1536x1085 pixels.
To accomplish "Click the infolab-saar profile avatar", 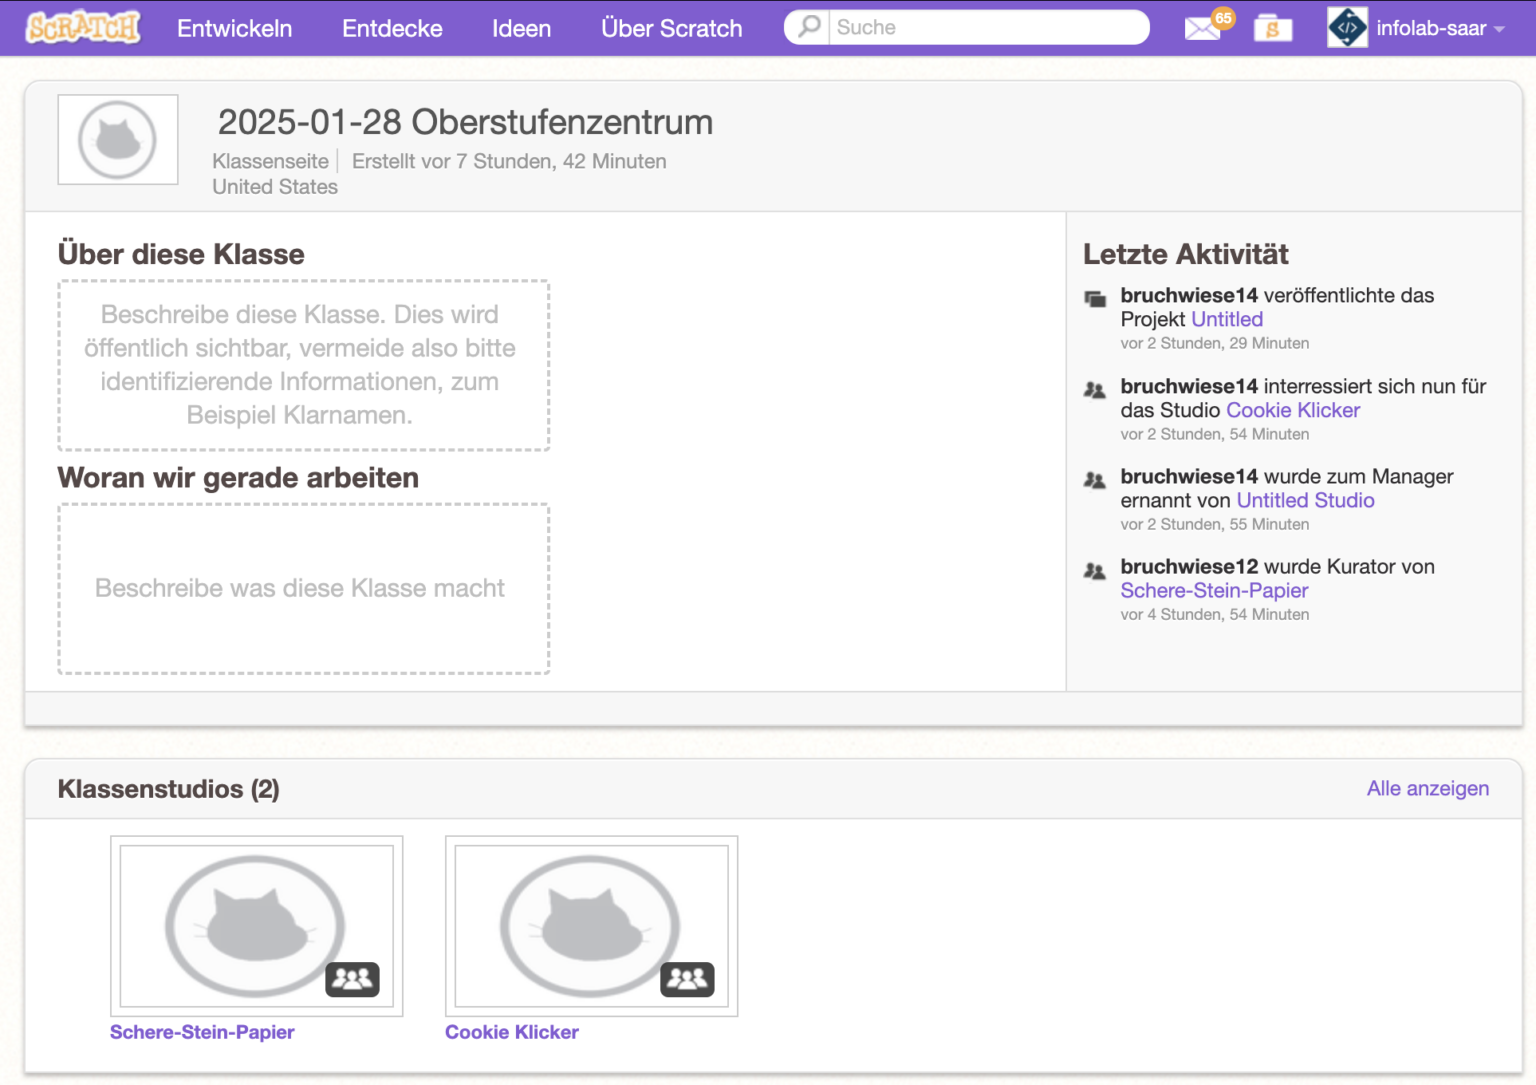I will (x=1347, y=28).
